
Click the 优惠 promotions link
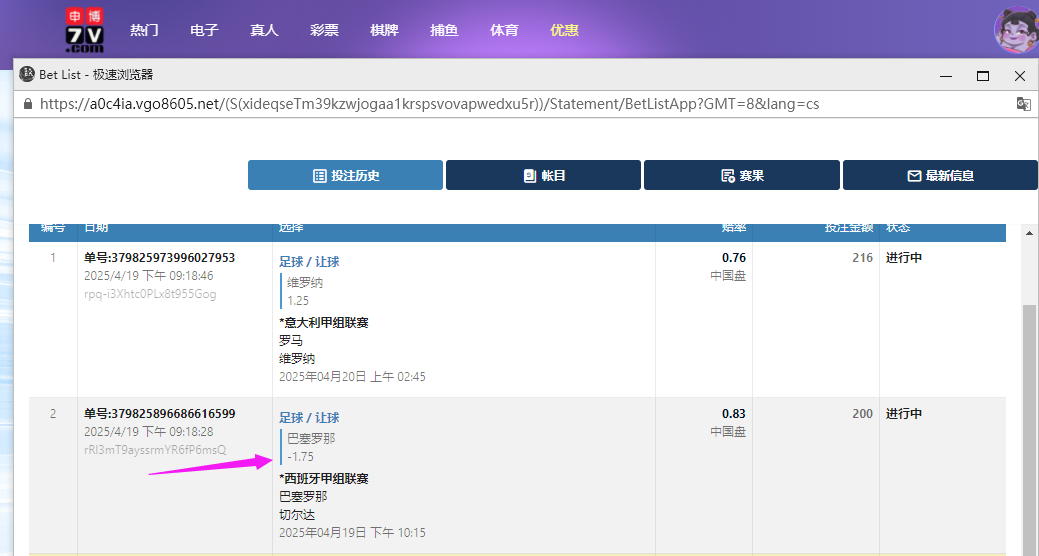pyautogui.click(x=564, y=30)
